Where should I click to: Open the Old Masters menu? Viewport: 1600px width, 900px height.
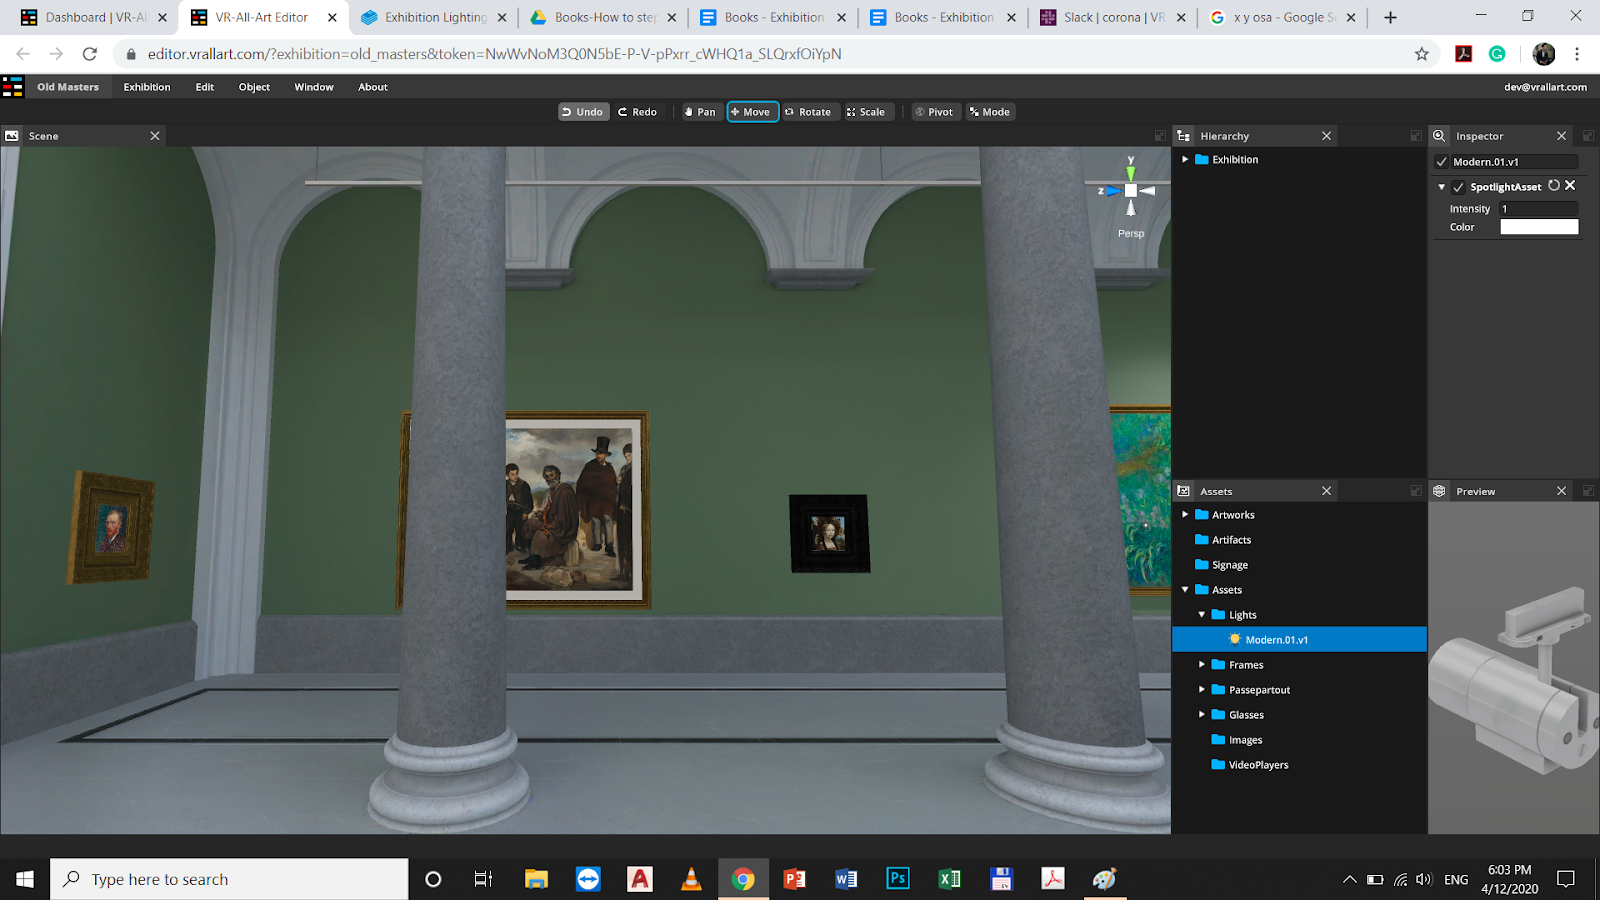coord(68,87)
